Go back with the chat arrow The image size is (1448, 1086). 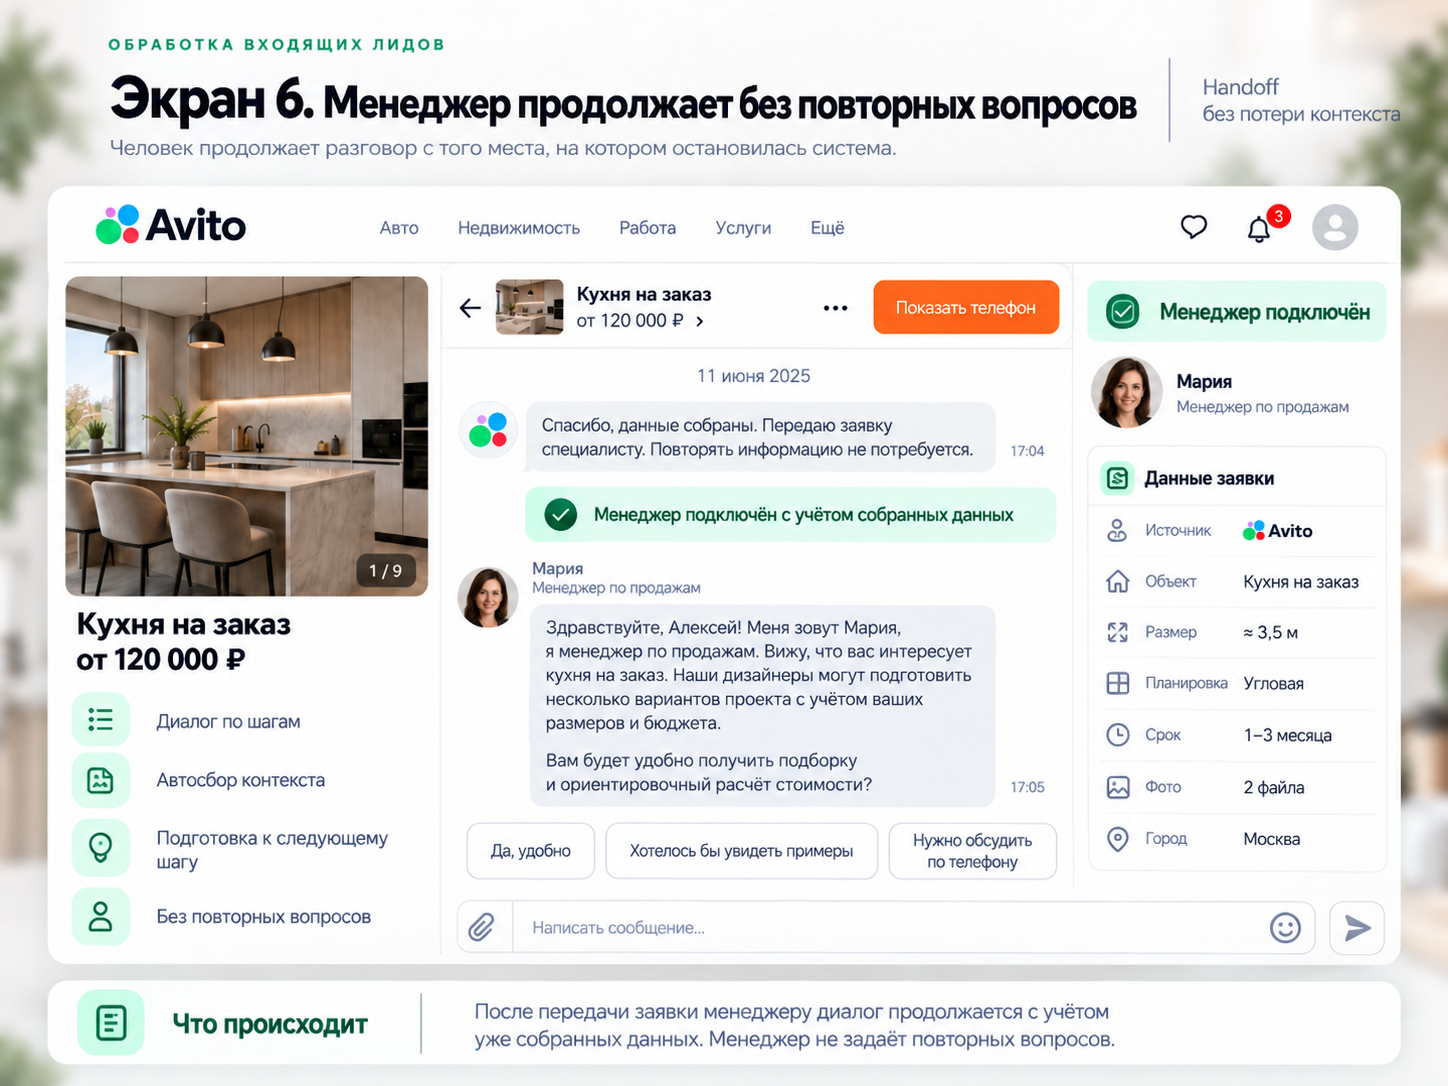[470, 308]
